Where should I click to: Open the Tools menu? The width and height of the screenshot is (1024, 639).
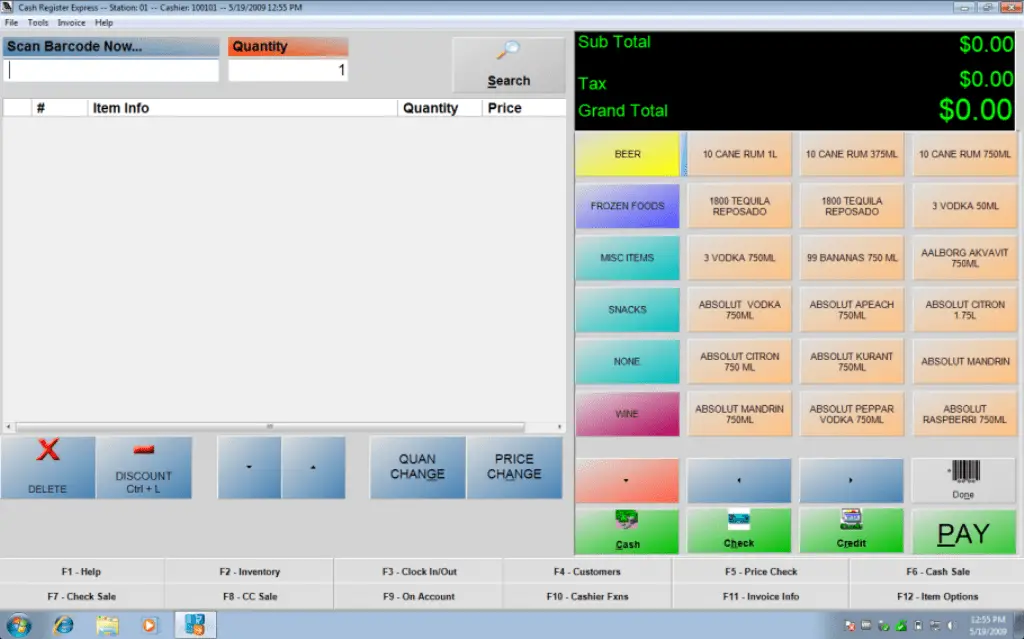pyautogui.click(x=38, y=22)
